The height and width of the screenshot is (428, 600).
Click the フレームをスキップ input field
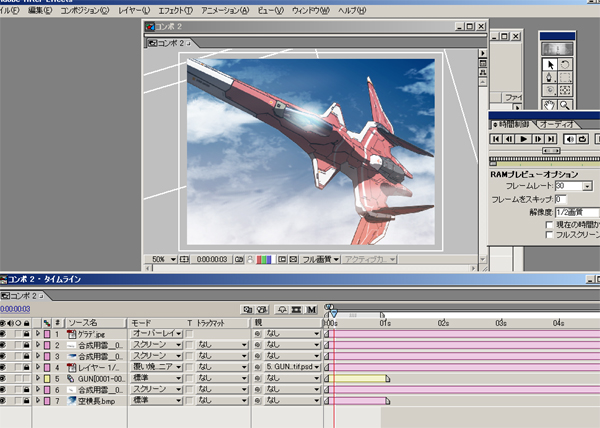tap(561, 199)
